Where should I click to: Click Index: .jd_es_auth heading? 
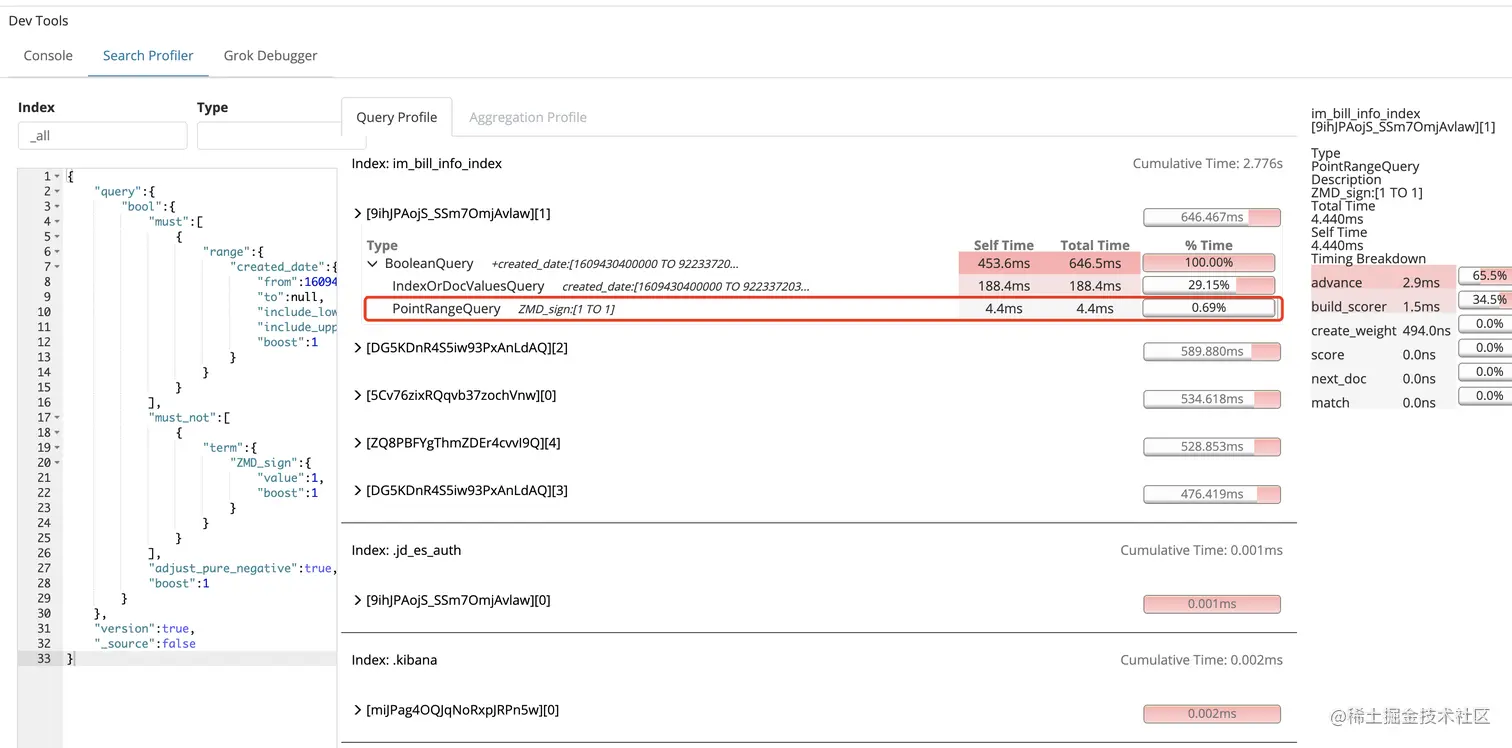pyautogui.click(x=406, y=550)
